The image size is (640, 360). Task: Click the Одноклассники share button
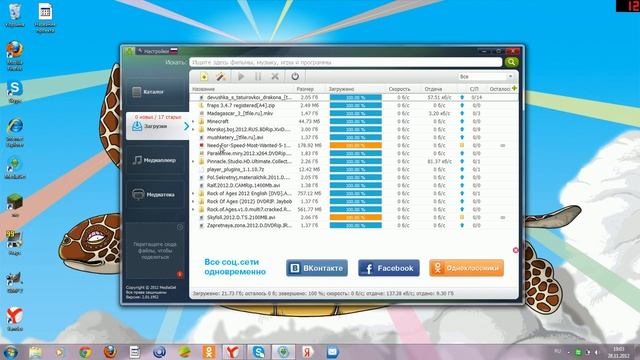(466, 268)
